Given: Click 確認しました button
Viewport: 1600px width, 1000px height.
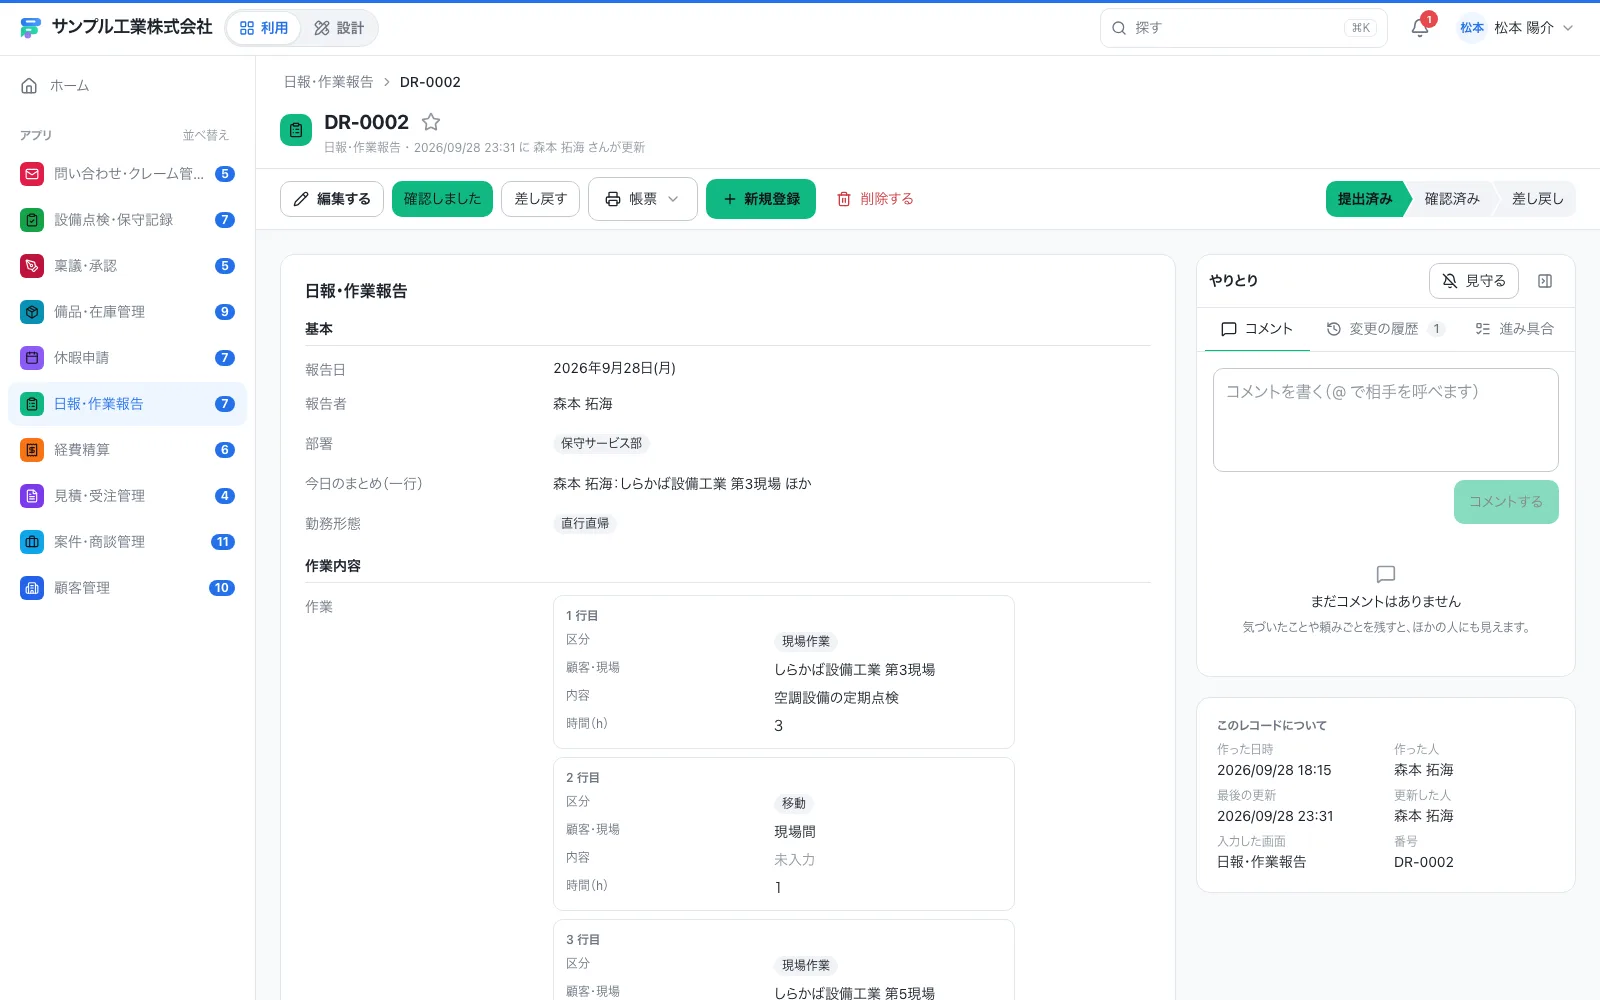Looking at the screenshot, I should point(442,199).
